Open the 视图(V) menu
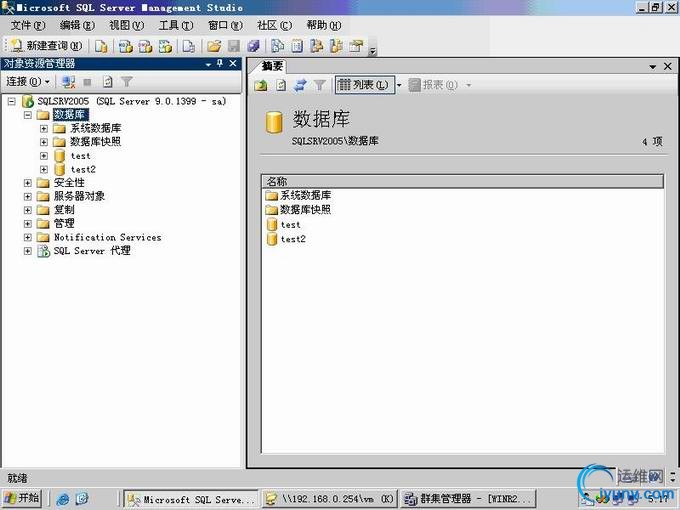 [x=126, y=26]
